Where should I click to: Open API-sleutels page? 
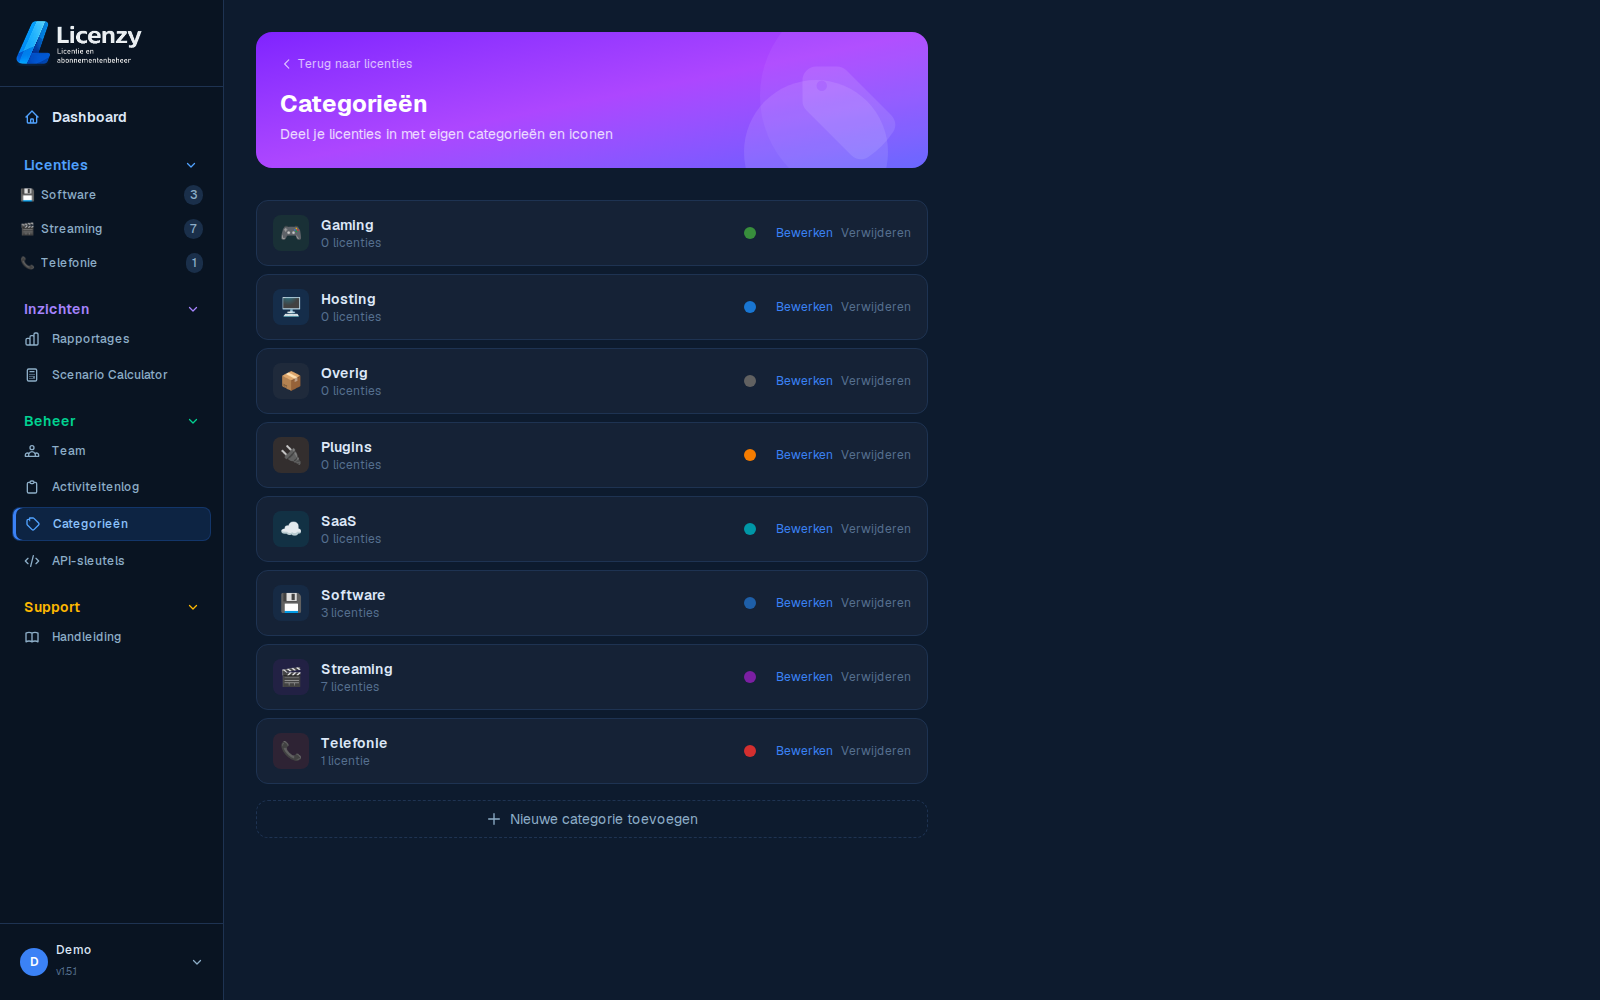tap(112, 561)
